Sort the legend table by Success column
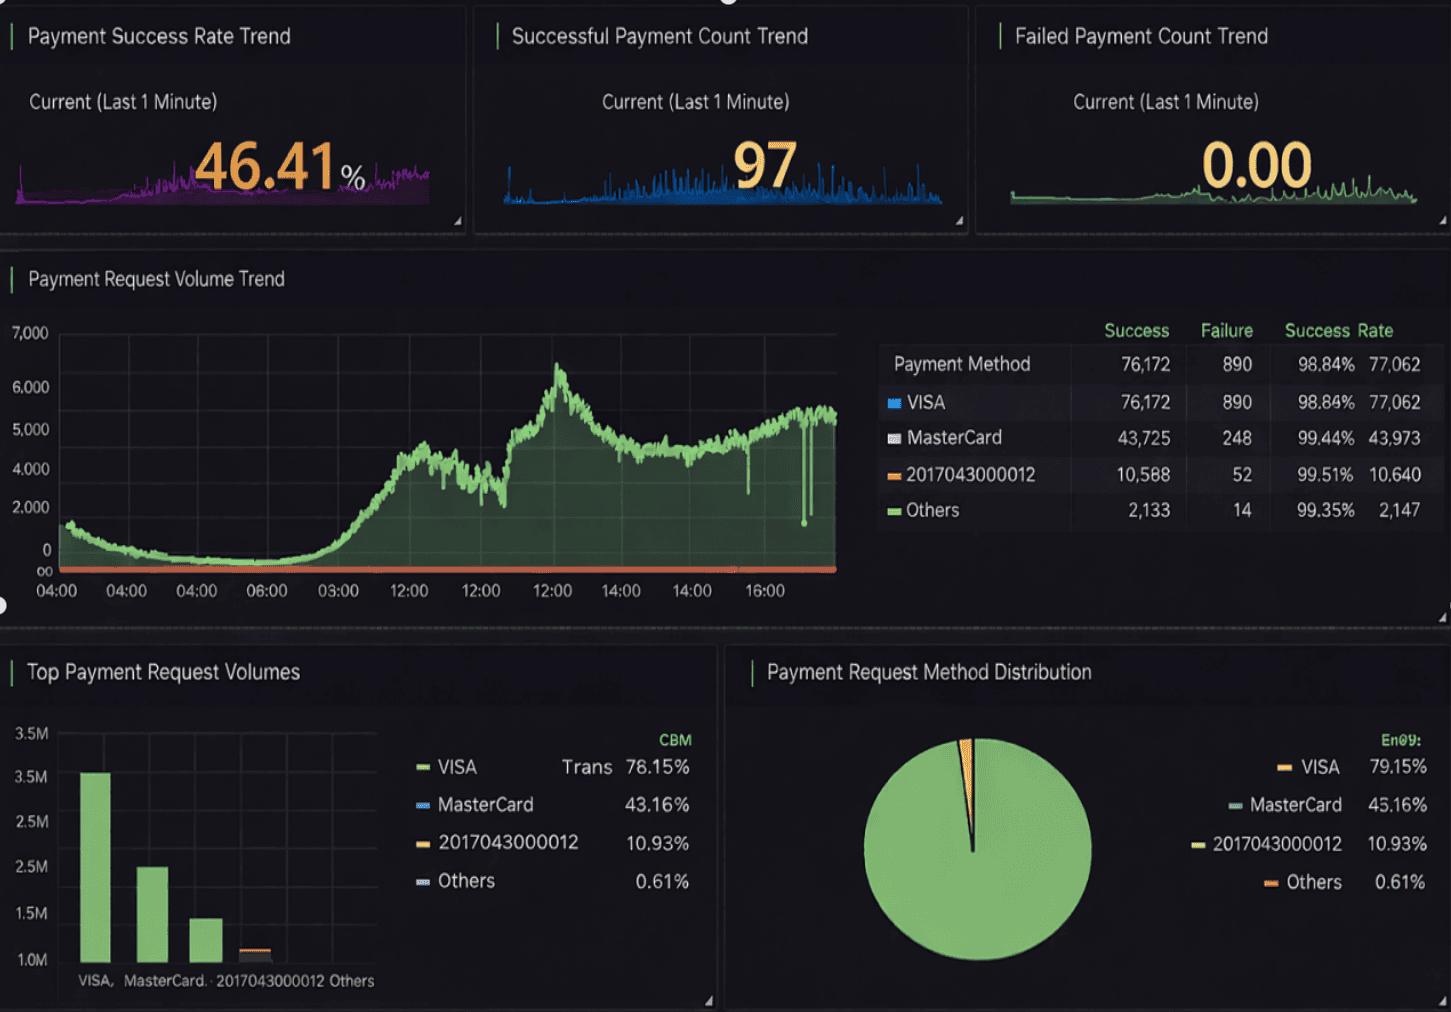 (1136, 331)
